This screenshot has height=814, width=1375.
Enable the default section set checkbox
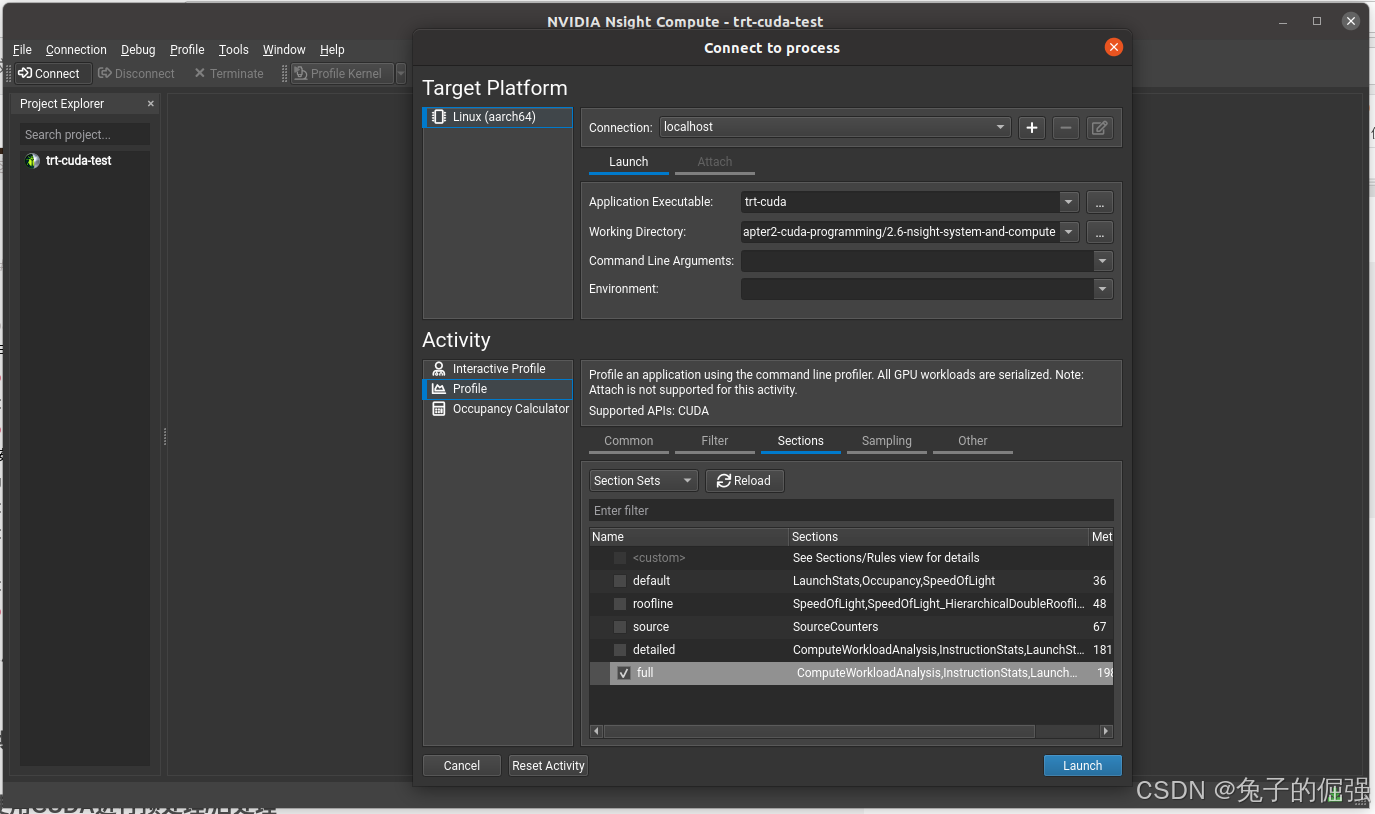click(x=620, y=581)
